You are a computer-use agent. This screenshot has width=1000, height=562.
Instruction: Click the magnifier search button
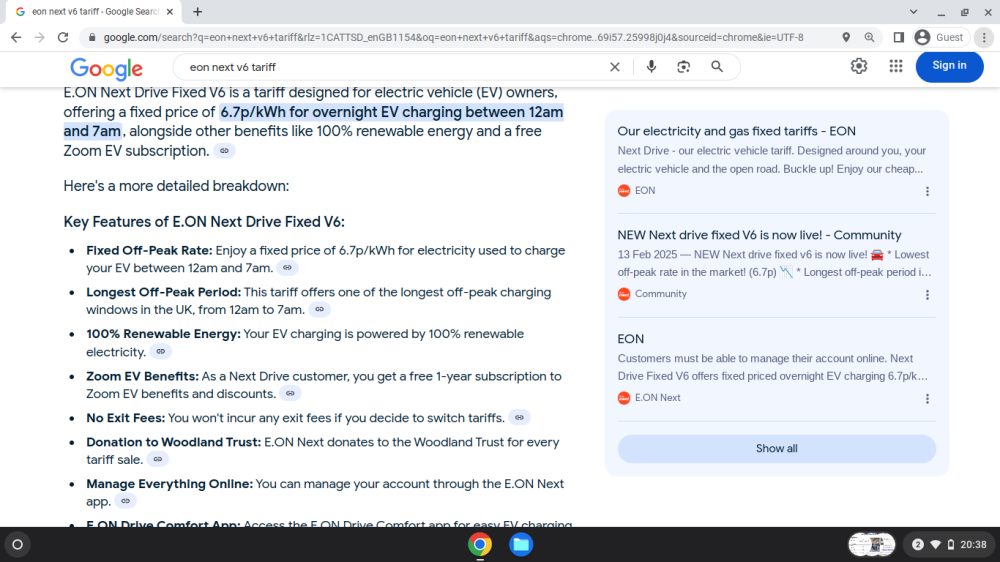pos(717,66)
